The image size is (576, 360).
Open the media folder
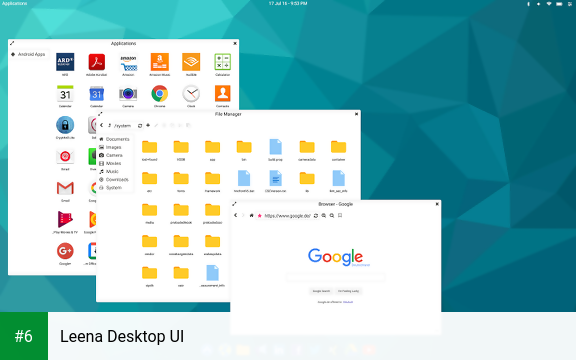pos(150,210)
